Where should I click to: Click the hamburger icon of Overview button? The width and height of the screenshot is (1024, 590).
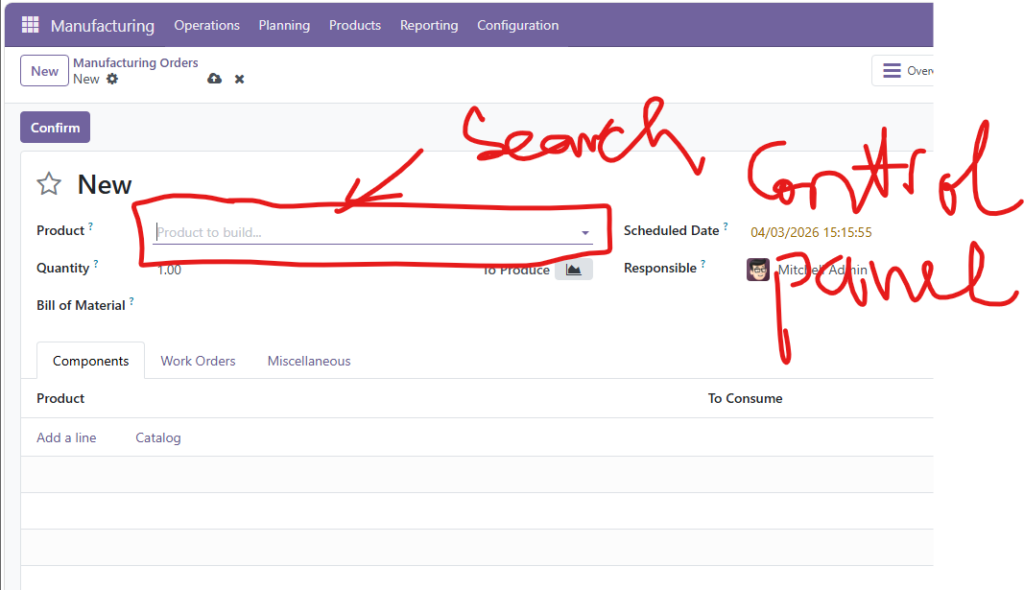(x=891, y=71)
